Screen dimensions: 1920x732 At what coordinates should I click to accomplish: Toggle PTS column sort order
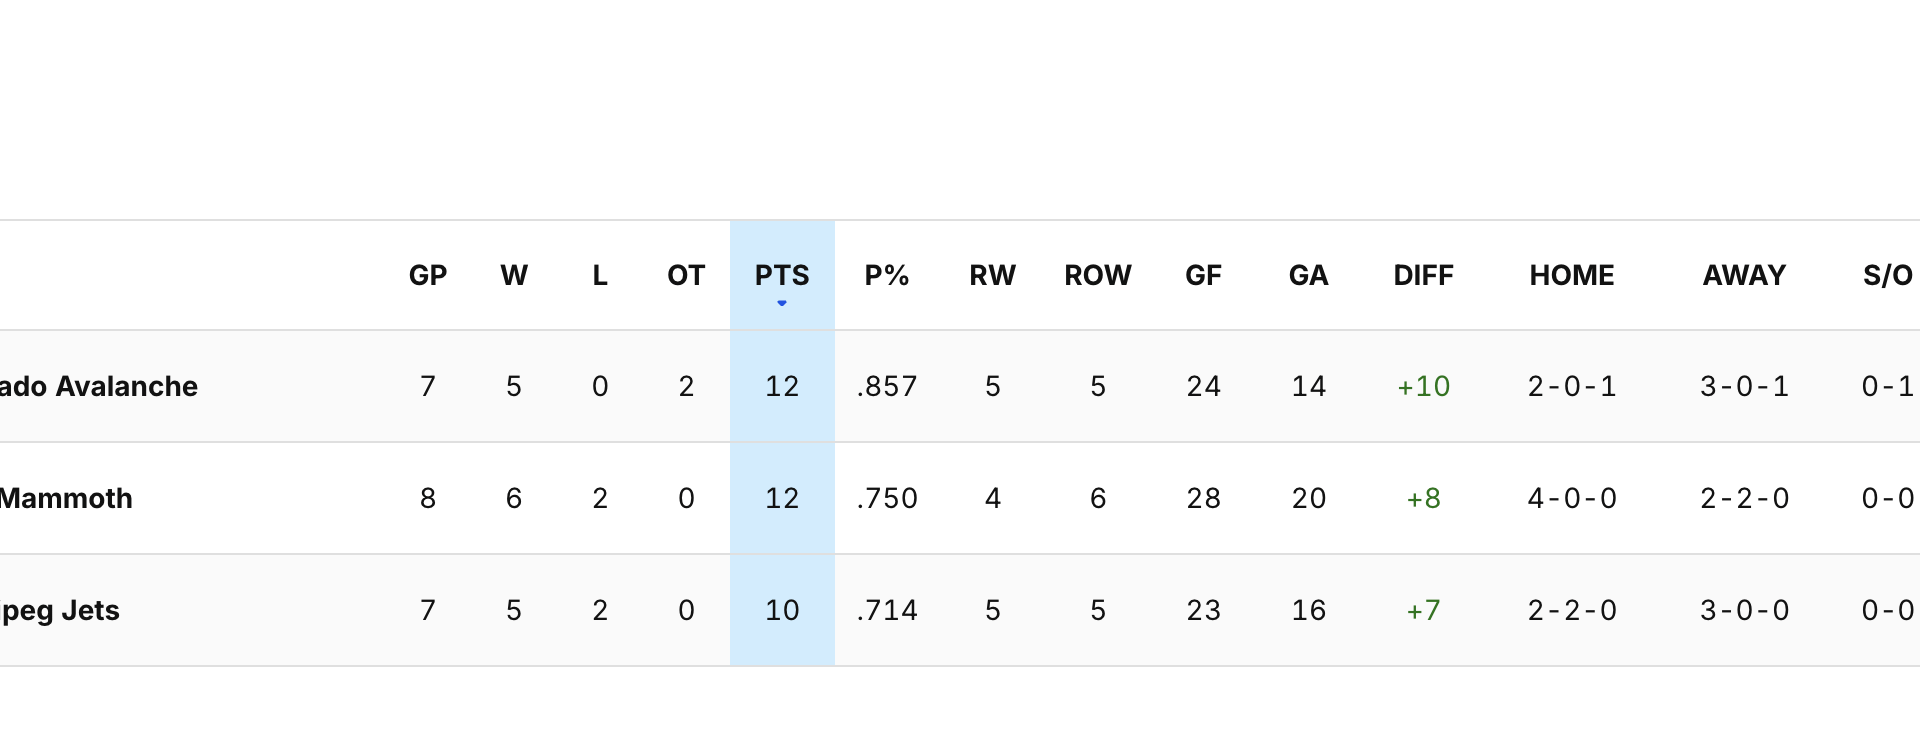pos(781,275)
